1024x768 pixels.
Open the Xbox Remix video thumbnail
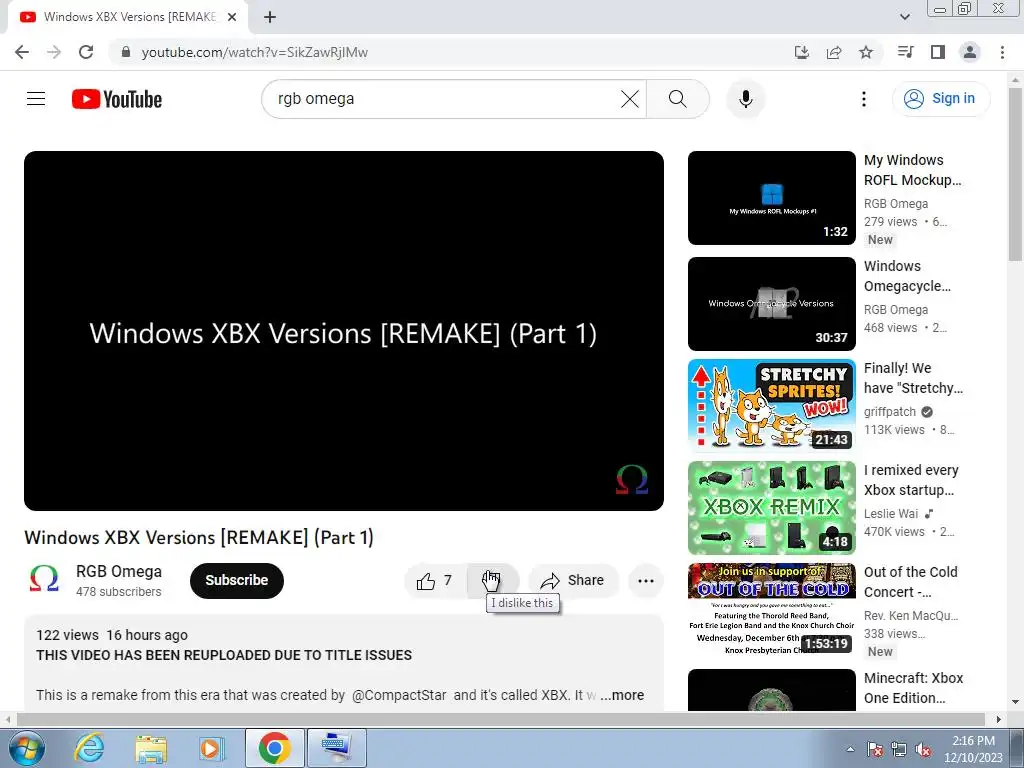[x=771, y=508]
